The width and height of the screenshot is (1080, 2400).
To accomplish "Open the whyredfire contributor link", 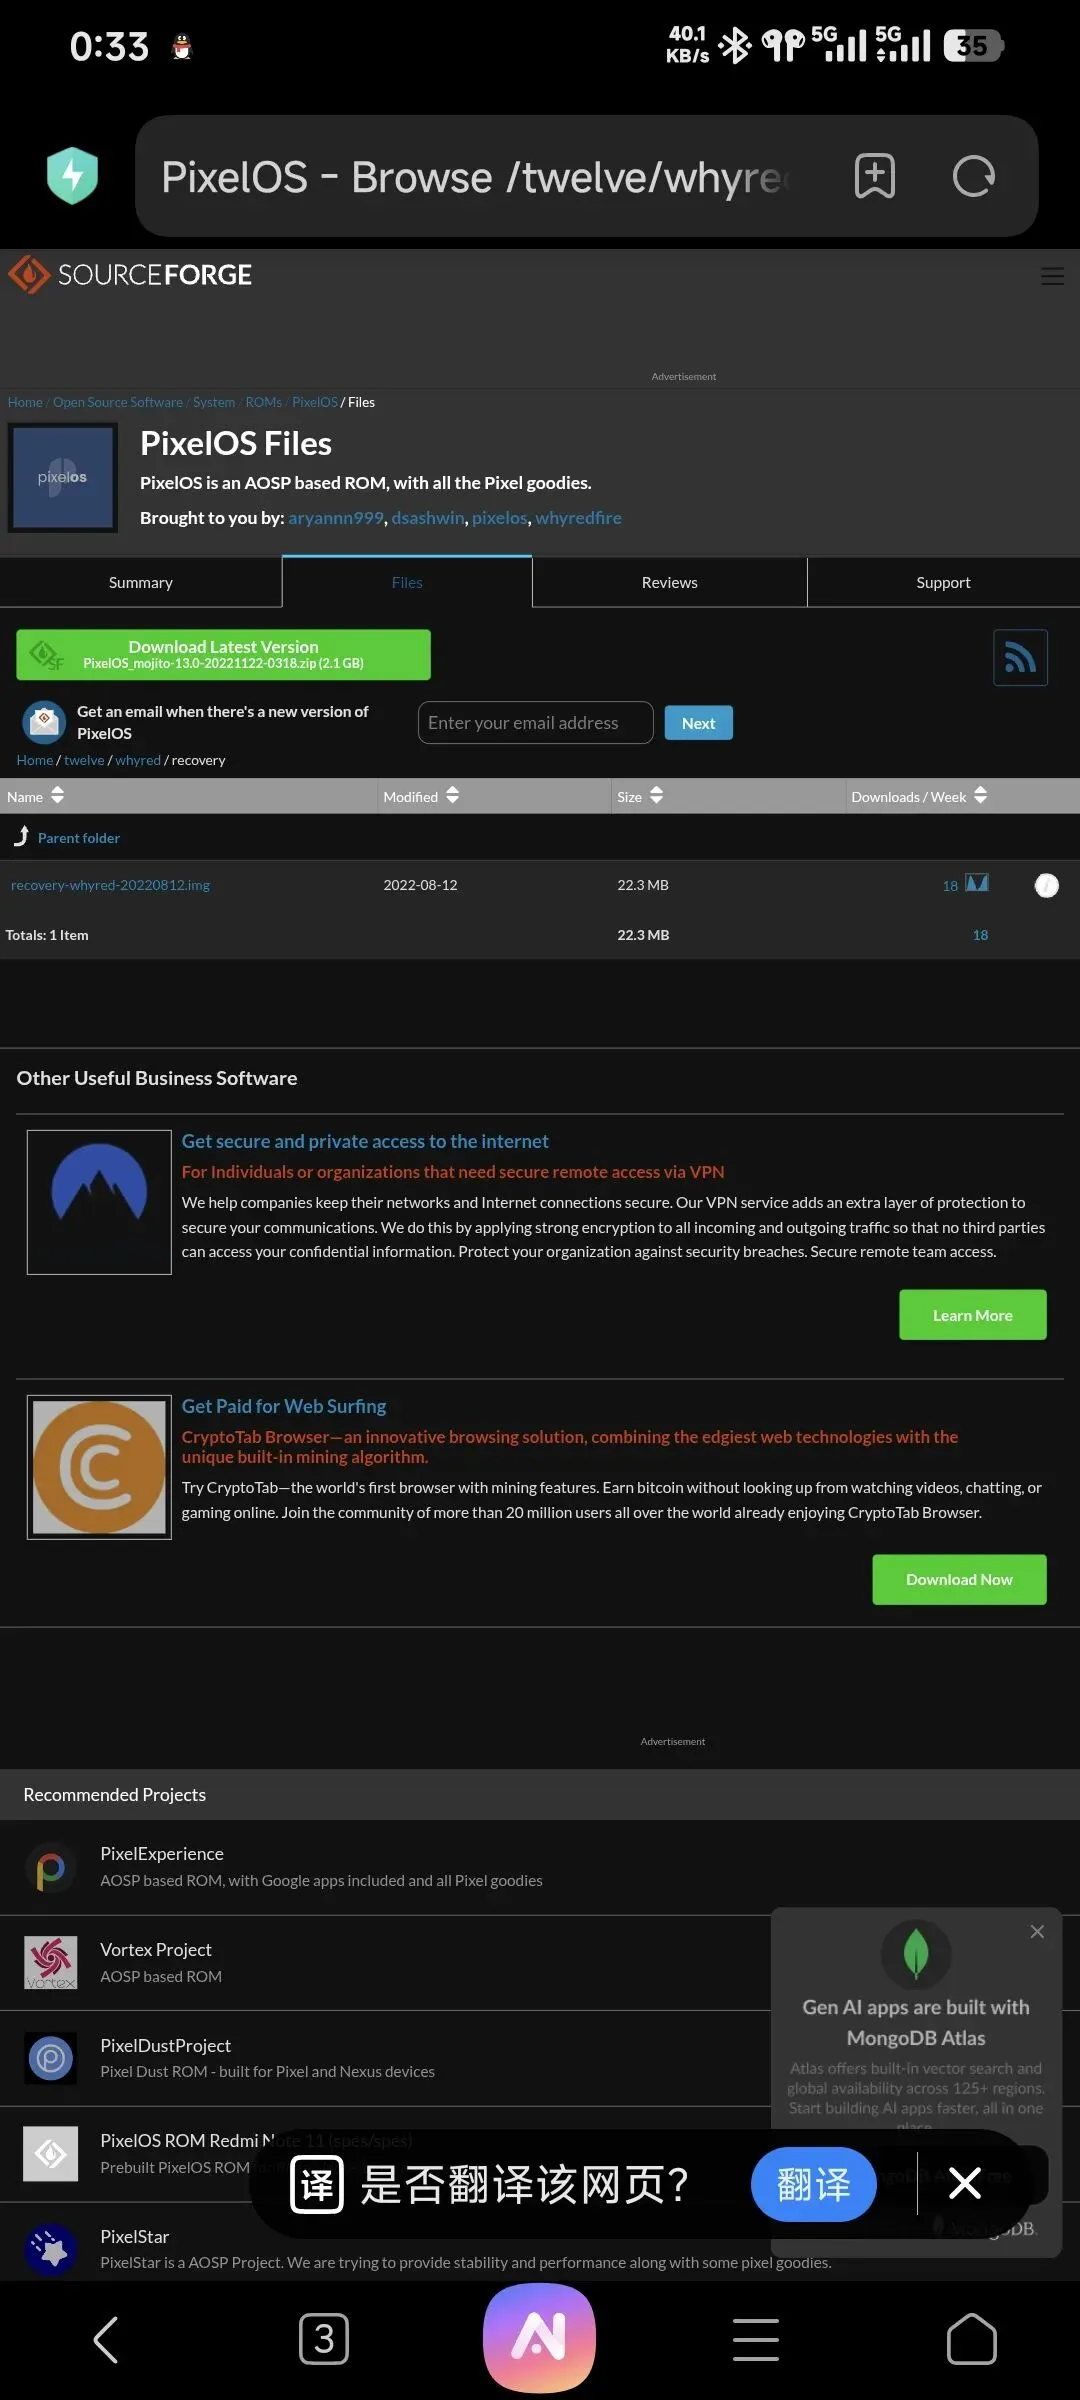I will (x=578, y=518).
